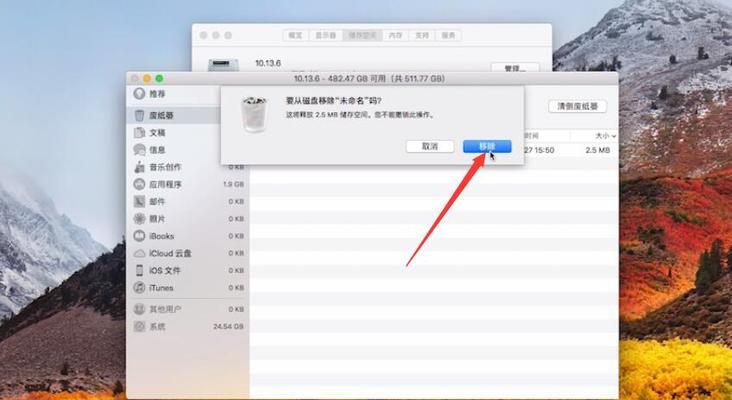Click the 0 KB size next to 邮件
Viewport: 732px width, 400px height.
coord(236,202)
